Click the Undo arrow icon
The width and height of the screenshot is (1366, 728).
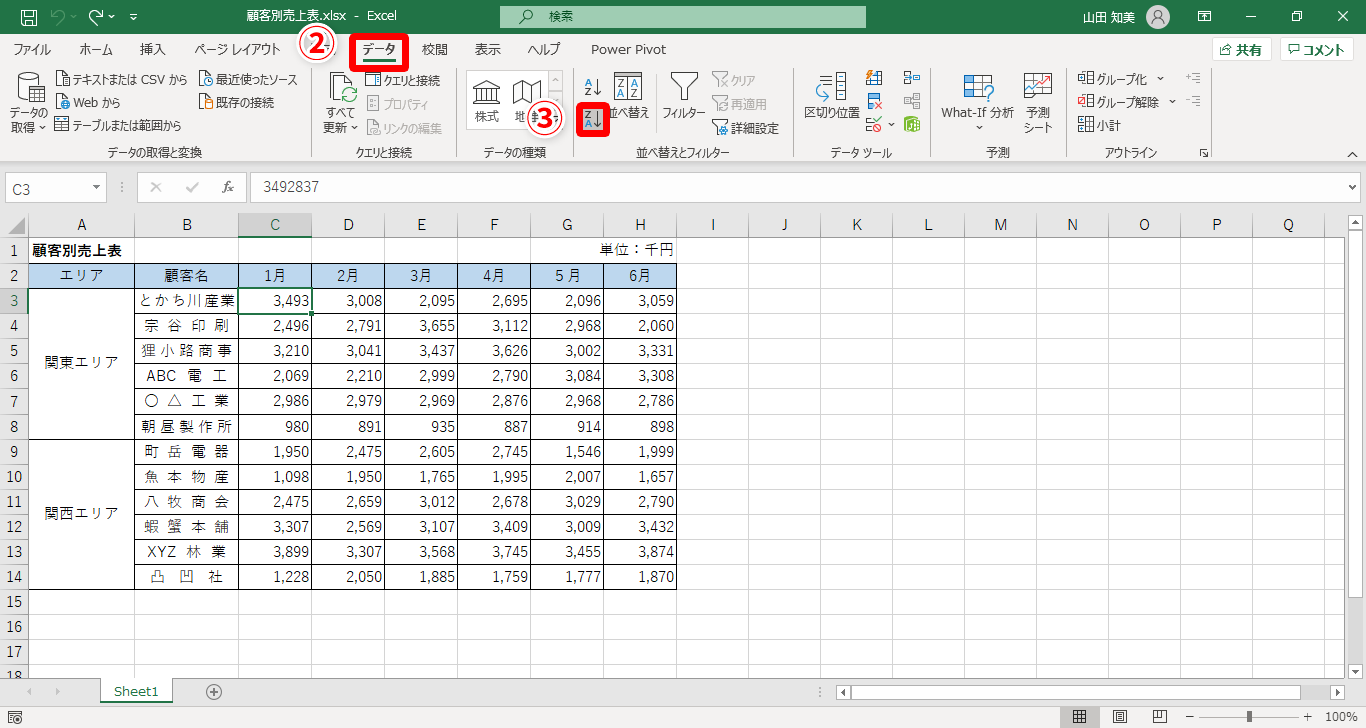click(59, 17)
